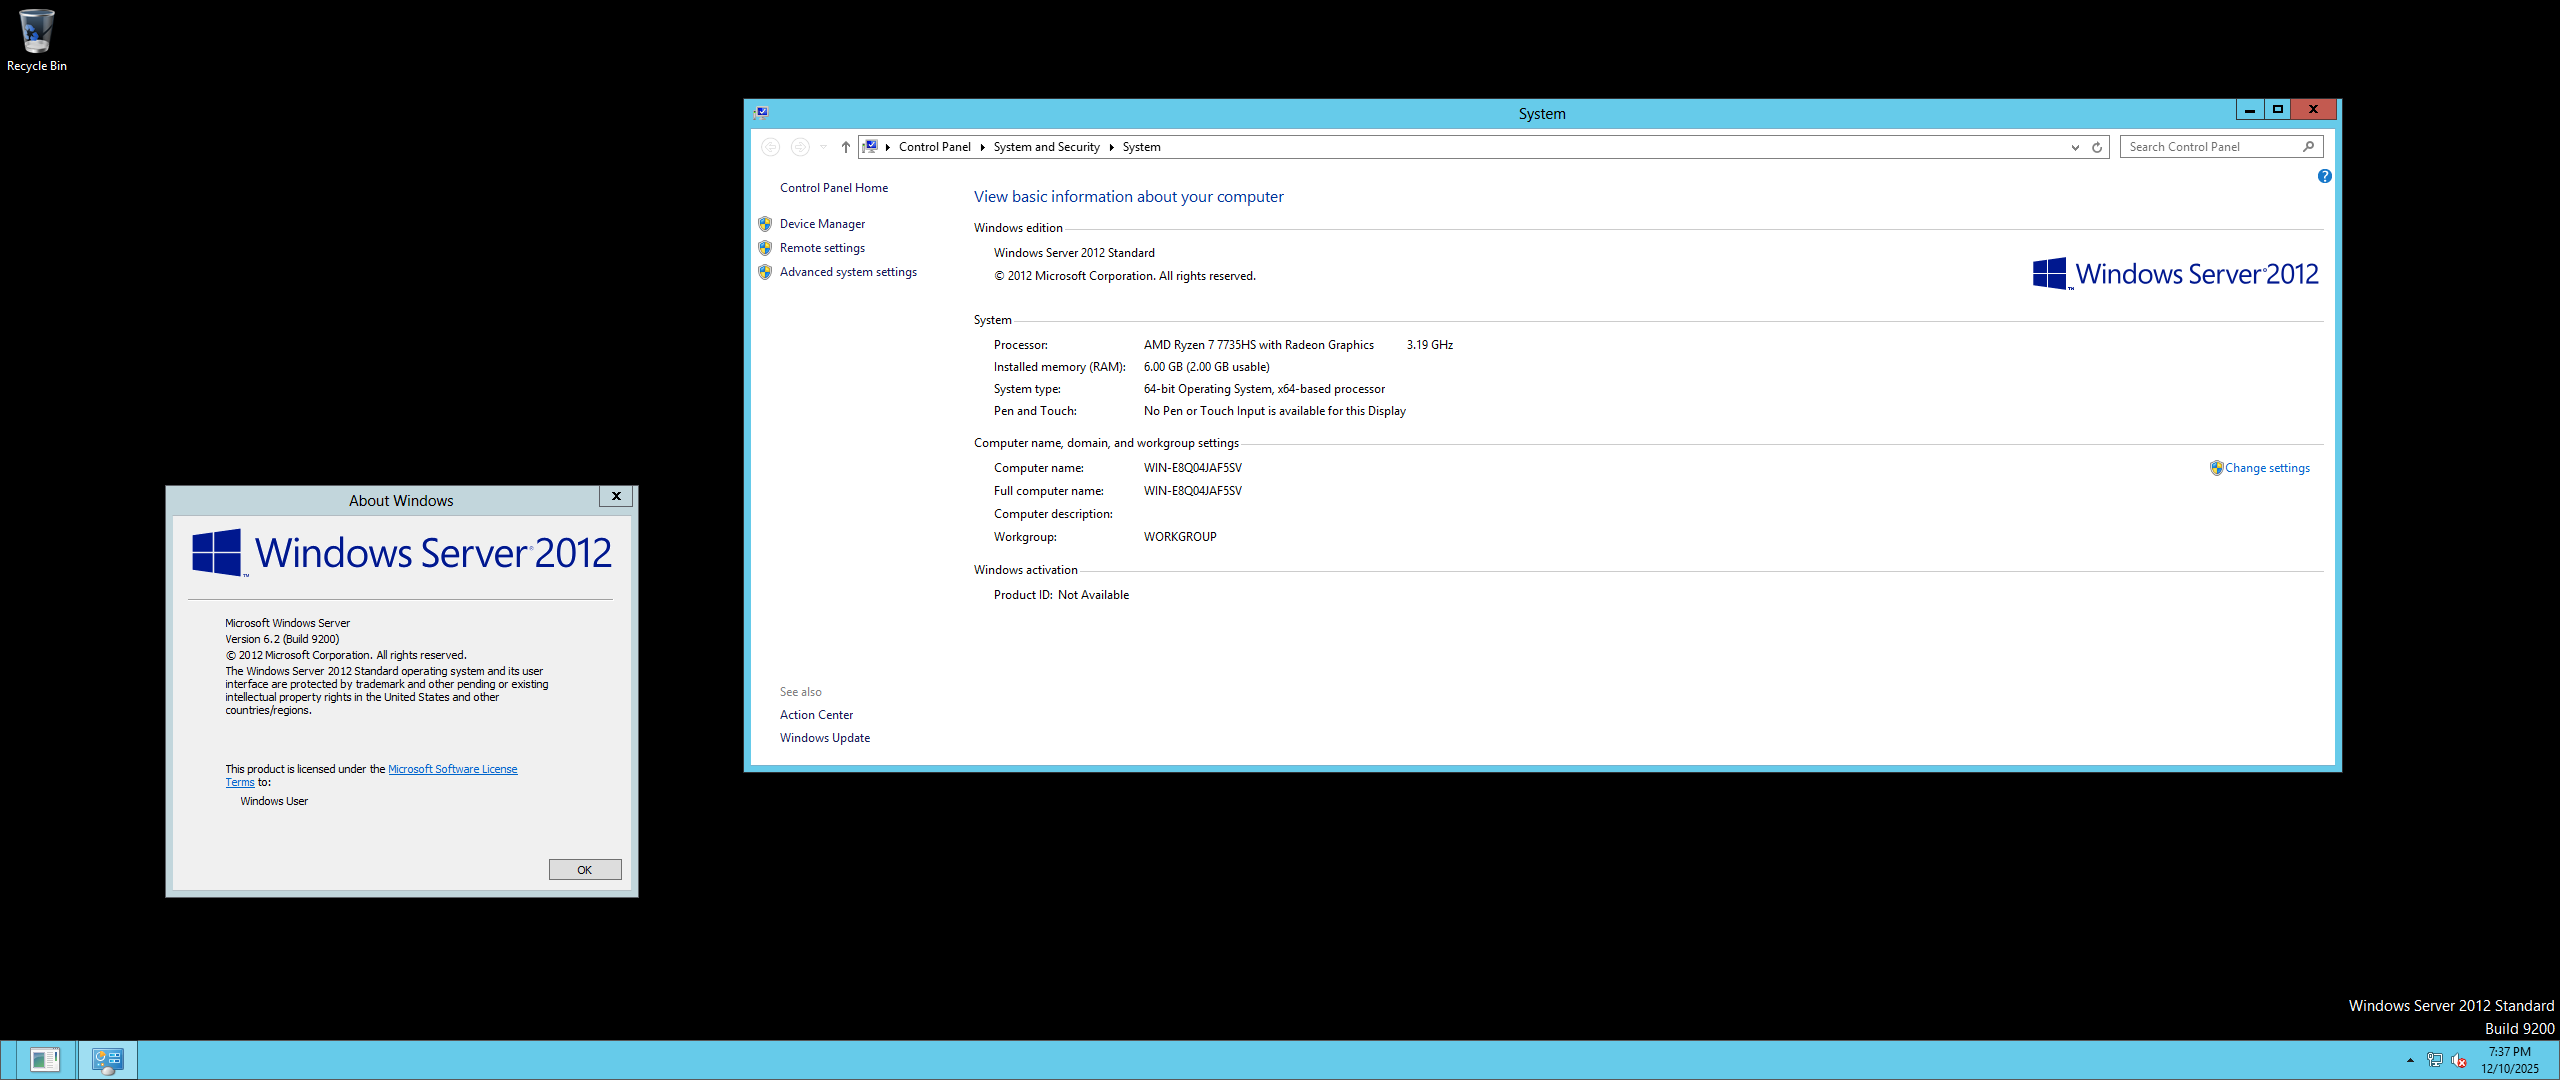The width and height of the screenshot is (2560, 1080).
Task: Select Control Panel in the breadcrumb
Action: 934,147
